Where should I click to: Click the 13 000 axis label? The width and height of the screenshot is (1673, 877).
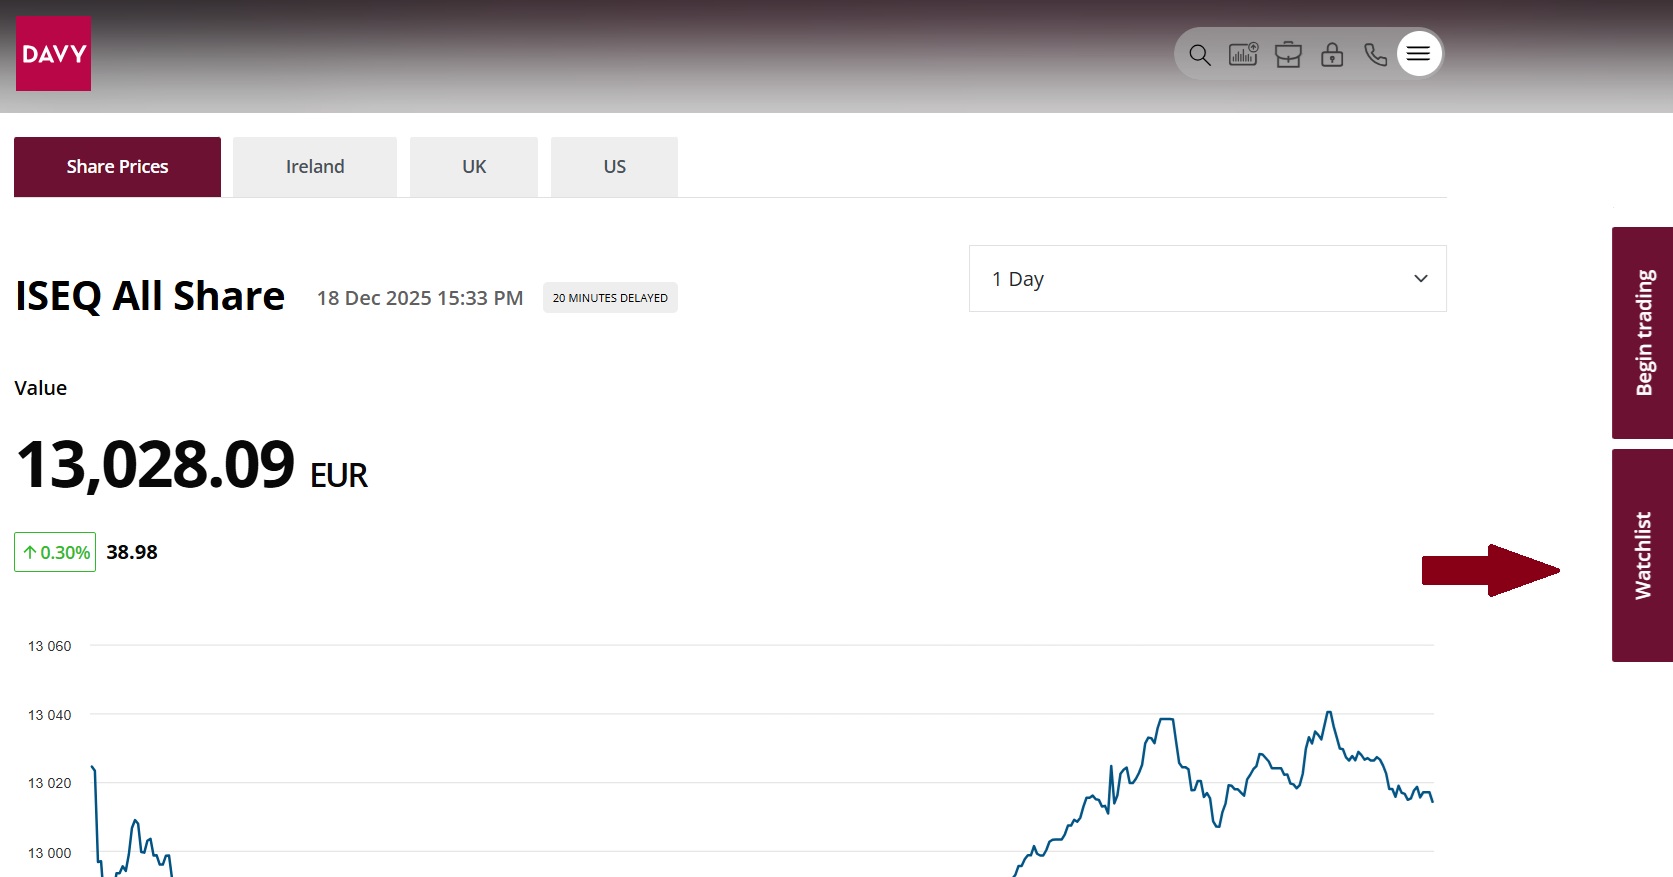click(50, 853)
